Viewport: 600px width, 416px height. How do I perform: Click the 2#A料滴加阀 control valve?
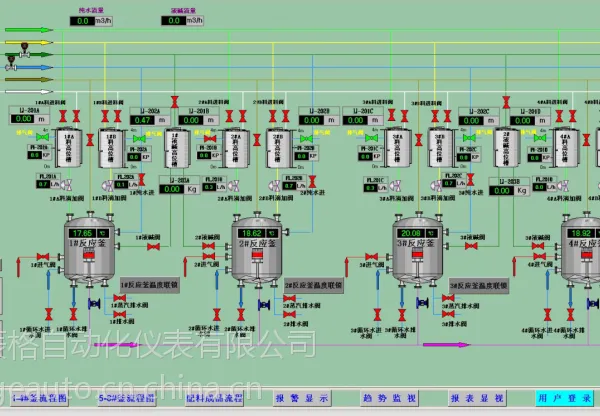pos(233,186)
